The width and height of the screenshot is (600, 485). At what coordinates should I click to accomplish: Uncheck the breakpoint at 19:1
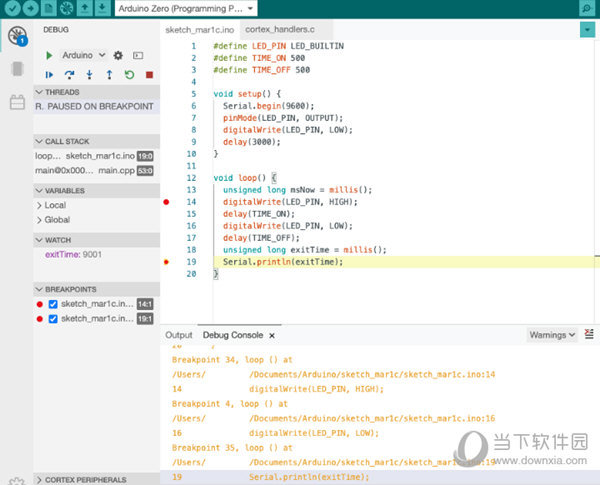coord(53,319)
